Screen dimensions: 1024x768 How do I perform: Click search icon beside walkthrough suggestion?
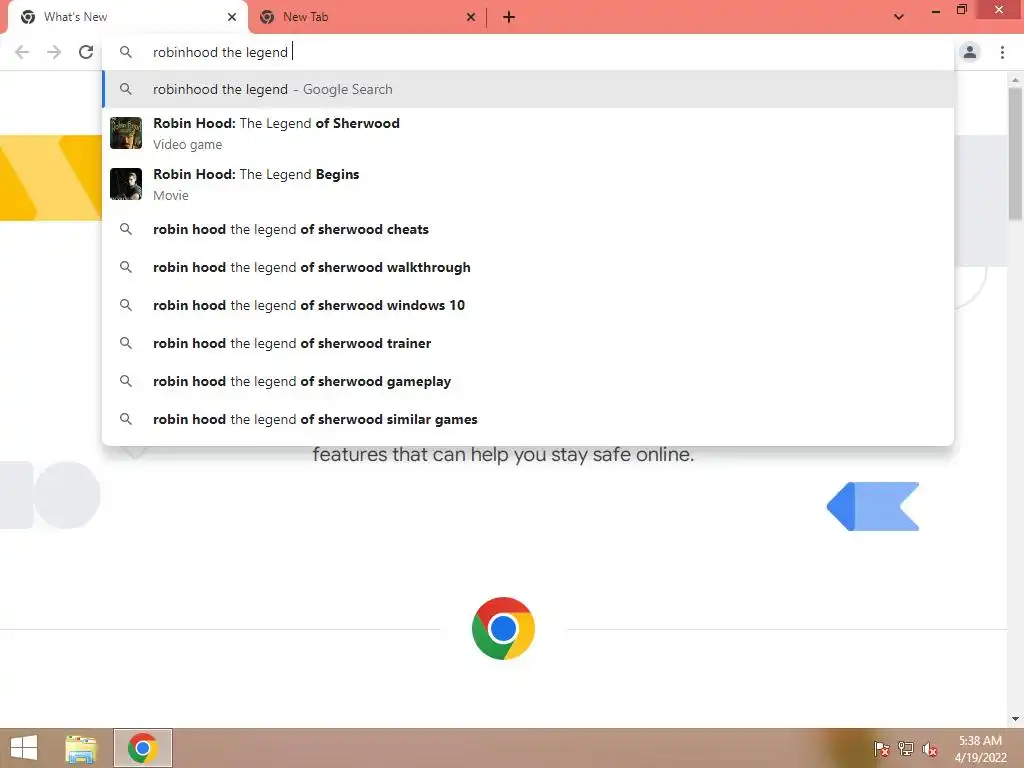point(126,267)
